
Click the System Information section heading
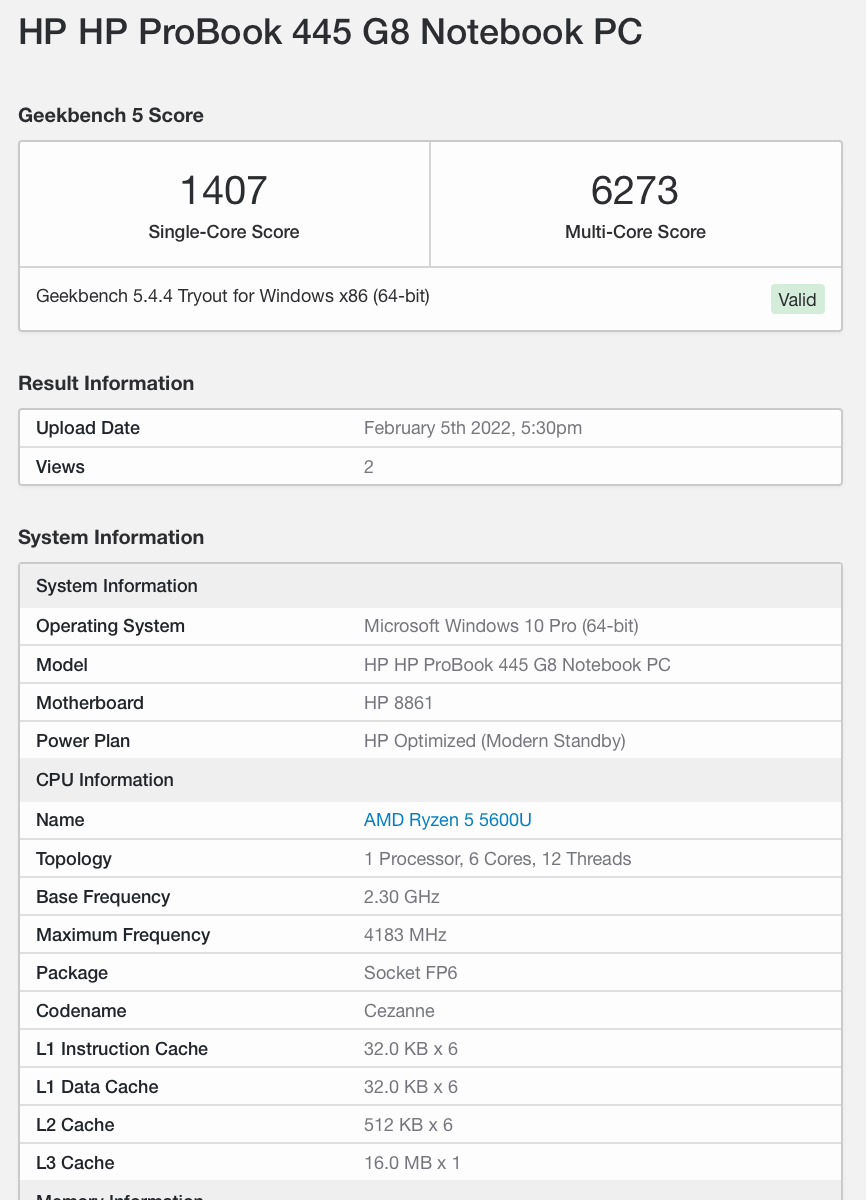(111, 537)
